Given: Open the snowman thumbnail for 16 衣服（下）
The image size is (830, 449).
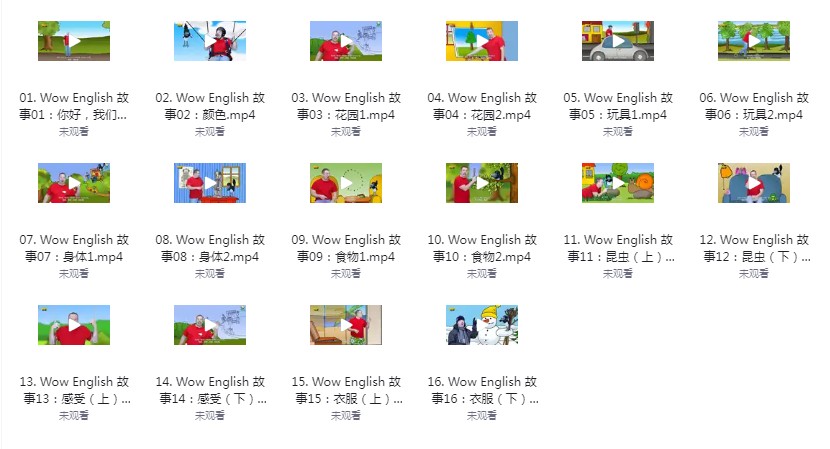Looking at the screenshot, I should click(482, 325).
